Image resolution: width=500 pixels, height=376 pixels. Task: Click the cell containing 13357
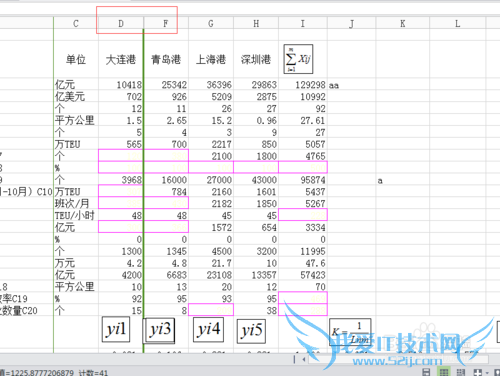(256, 275)
